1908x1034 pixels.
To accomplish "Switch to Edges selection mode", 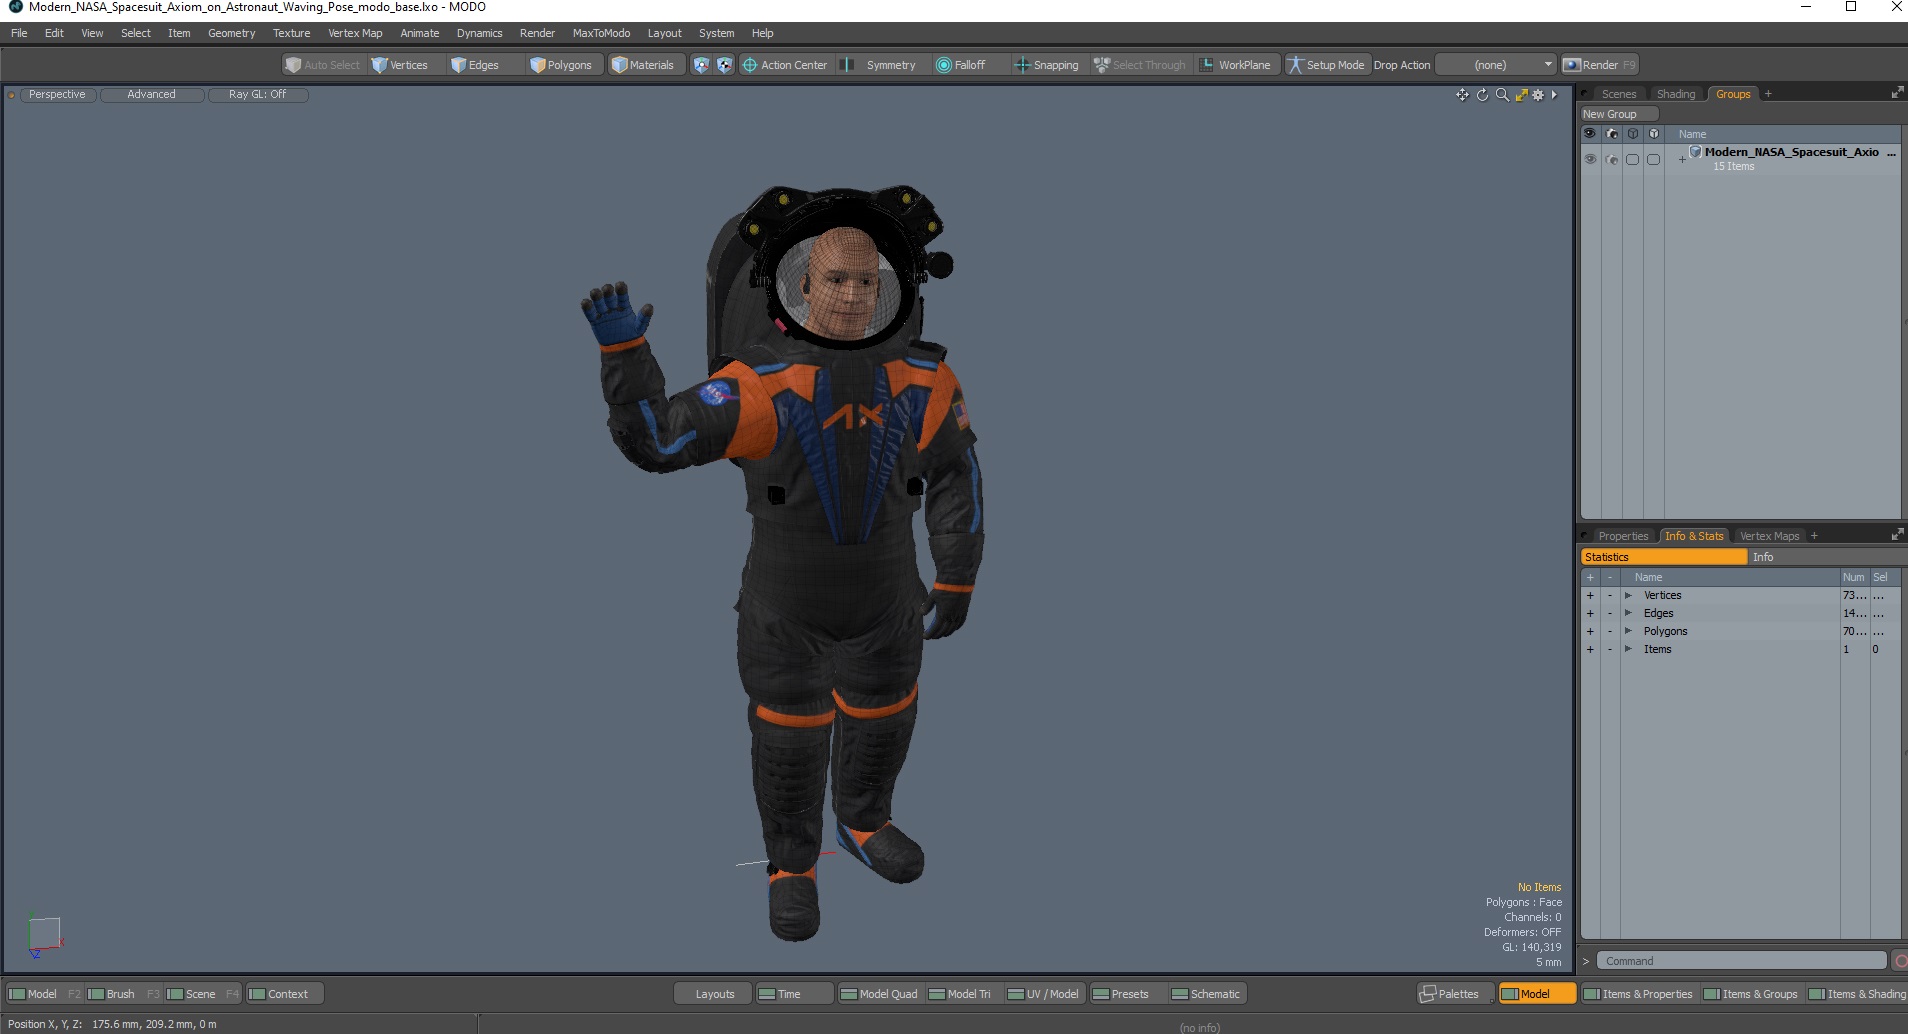I will tap(475, 65).
